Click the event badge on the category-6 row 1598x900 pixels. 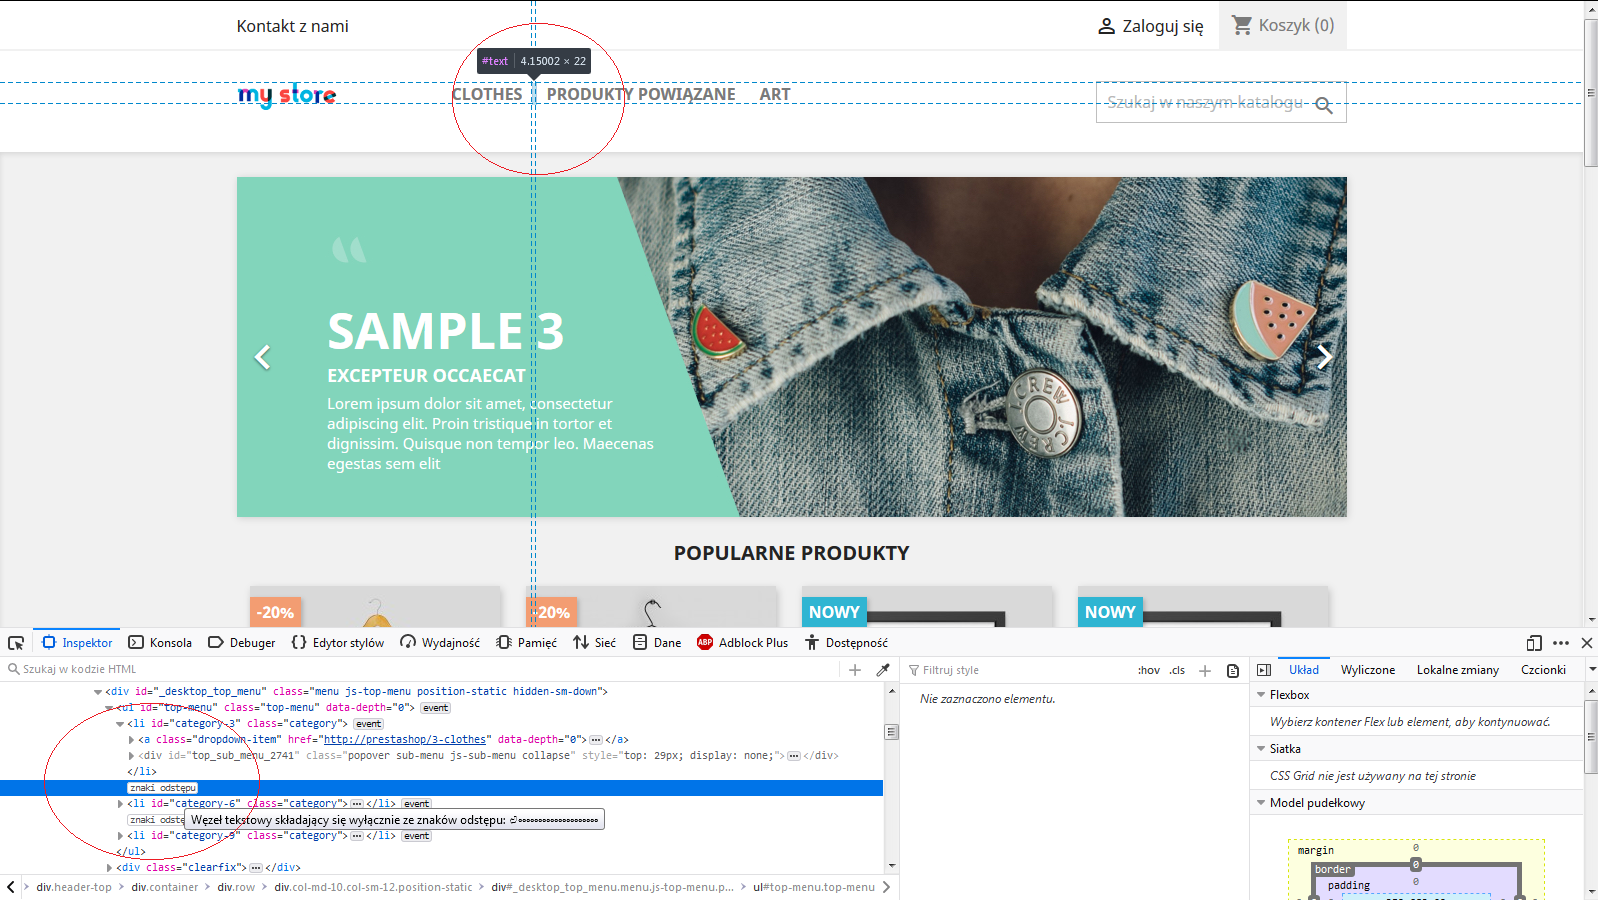coord(416,804)
